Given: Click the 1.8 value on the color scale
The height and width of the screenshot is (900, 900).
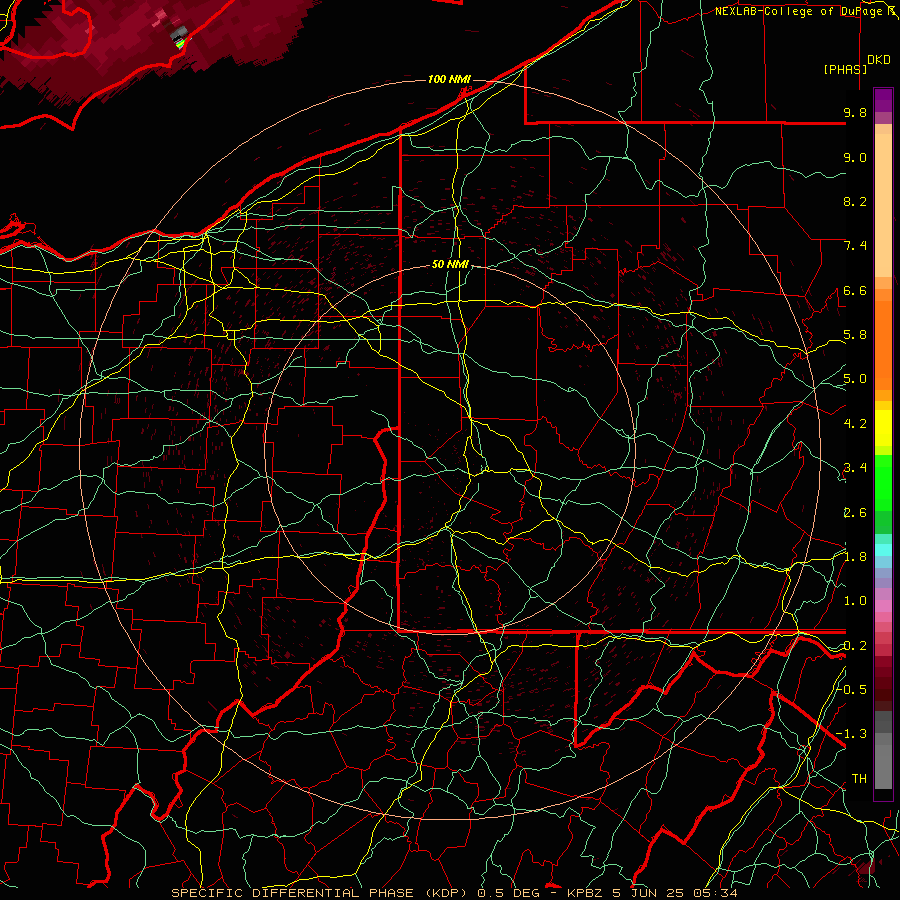Looking at the screenshot, I should coord(855,557).
